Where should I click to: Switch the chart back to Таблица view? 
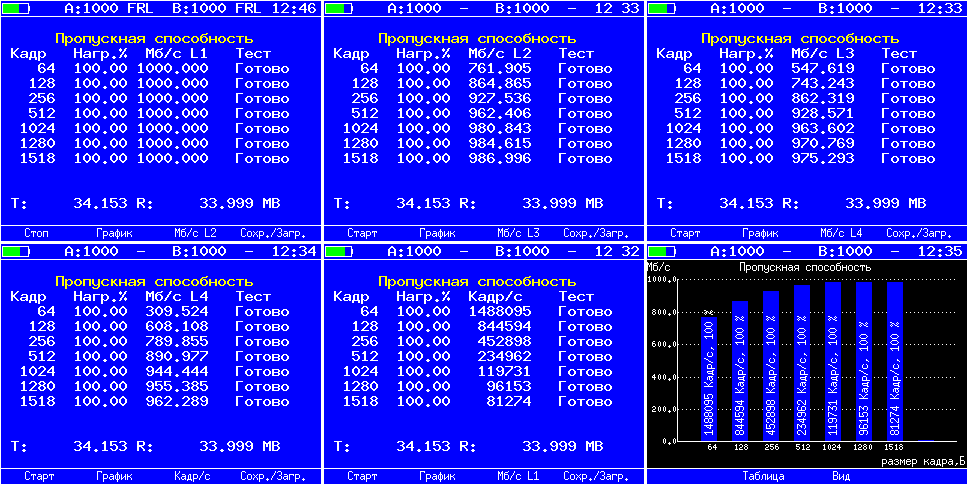tap(764, 476)
